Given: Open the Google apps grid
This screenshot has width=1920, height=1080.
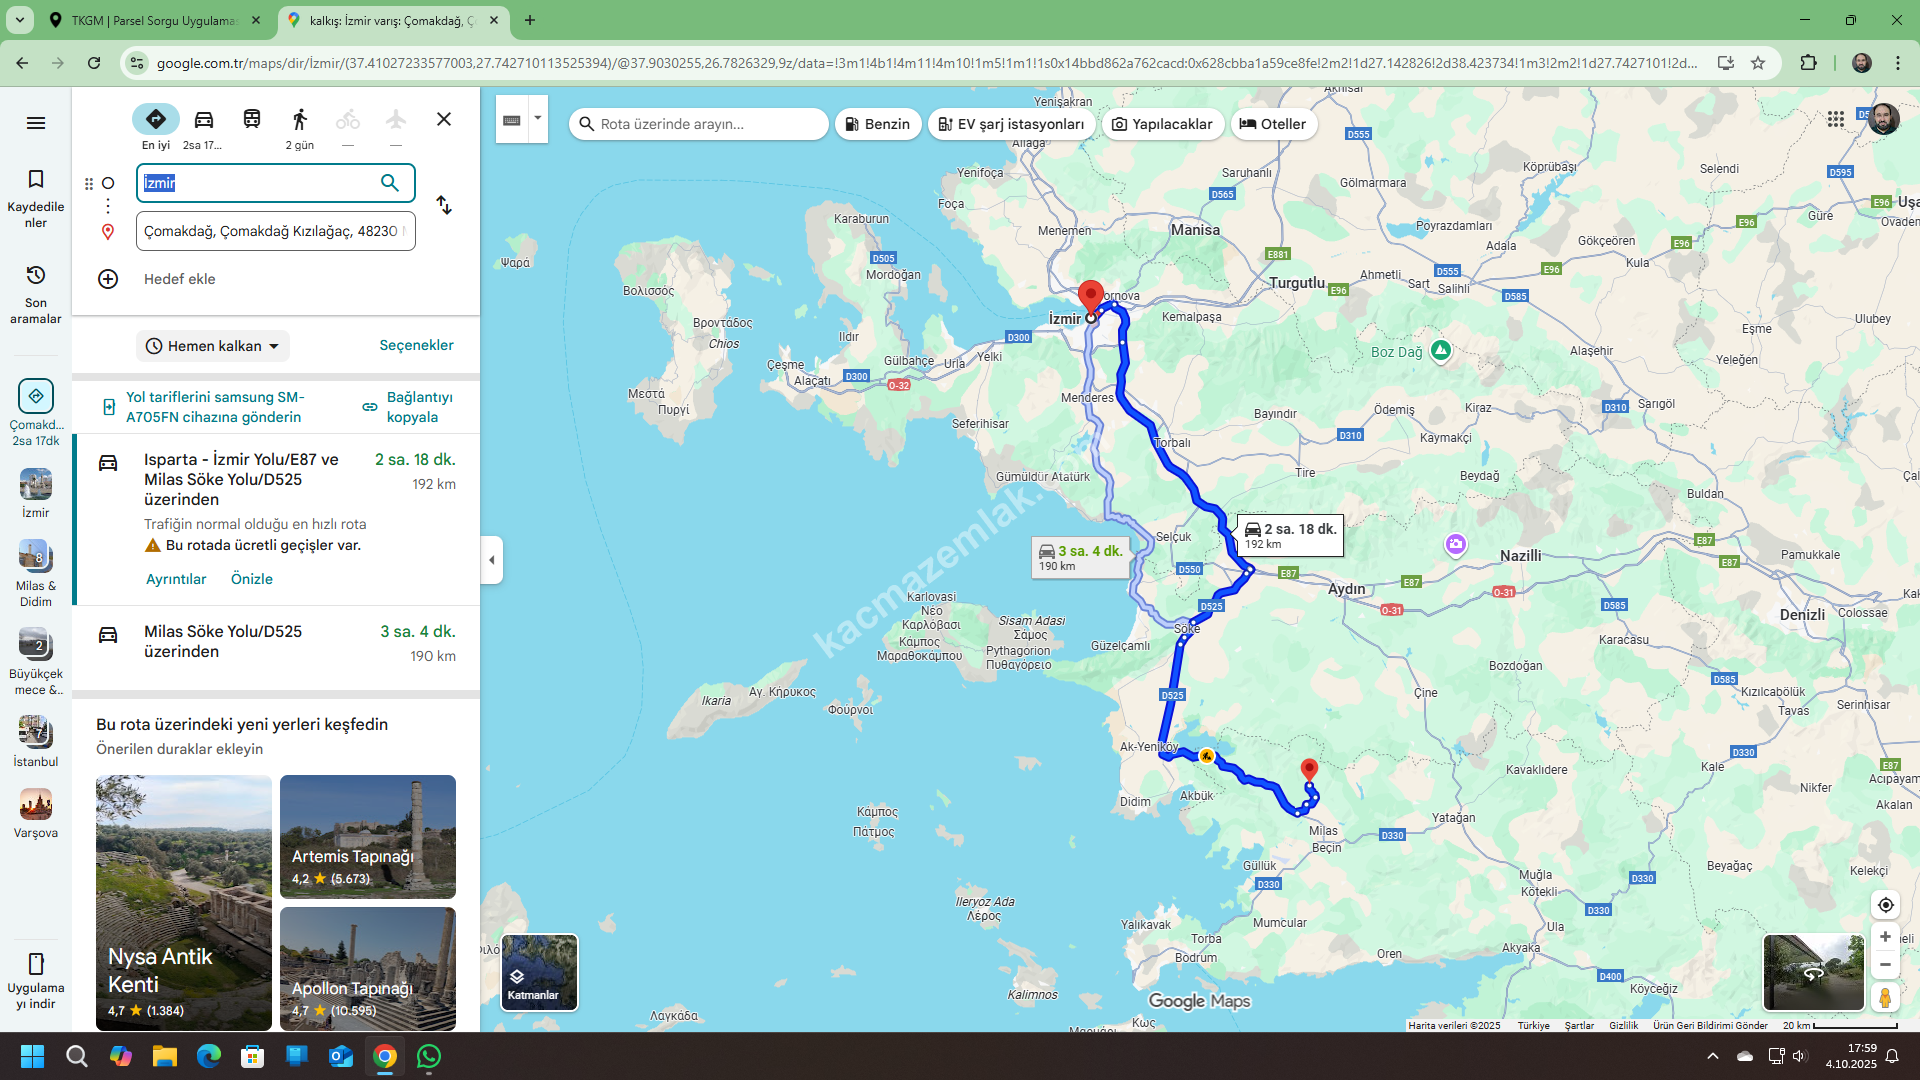Looking at the screenshot, I should [1836, 120].
